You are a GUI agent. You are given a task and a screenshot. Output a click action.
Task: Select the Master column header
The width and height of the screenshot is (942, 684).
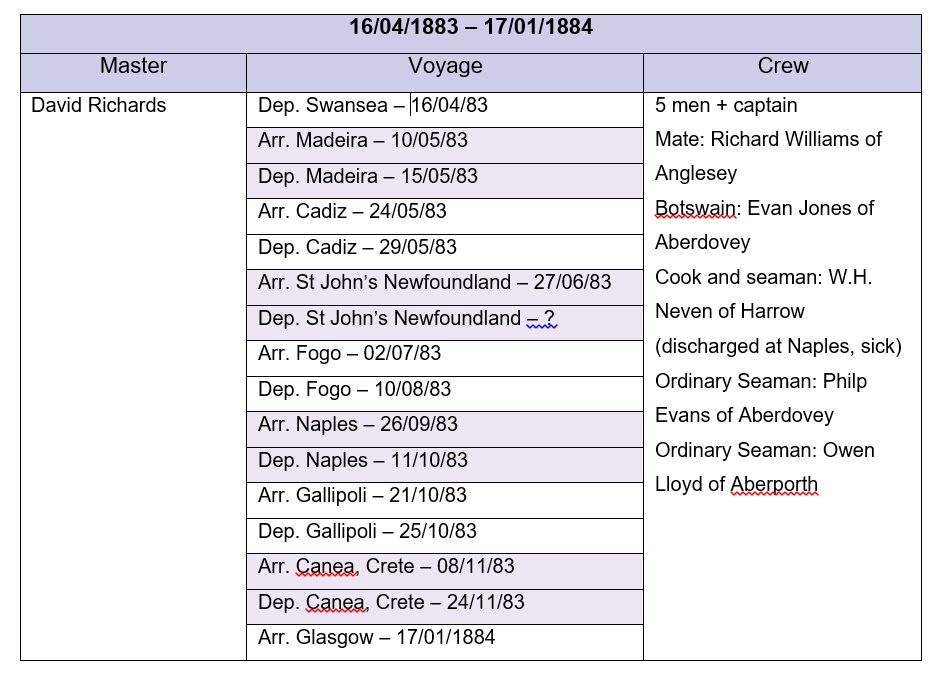coord(133,67)
